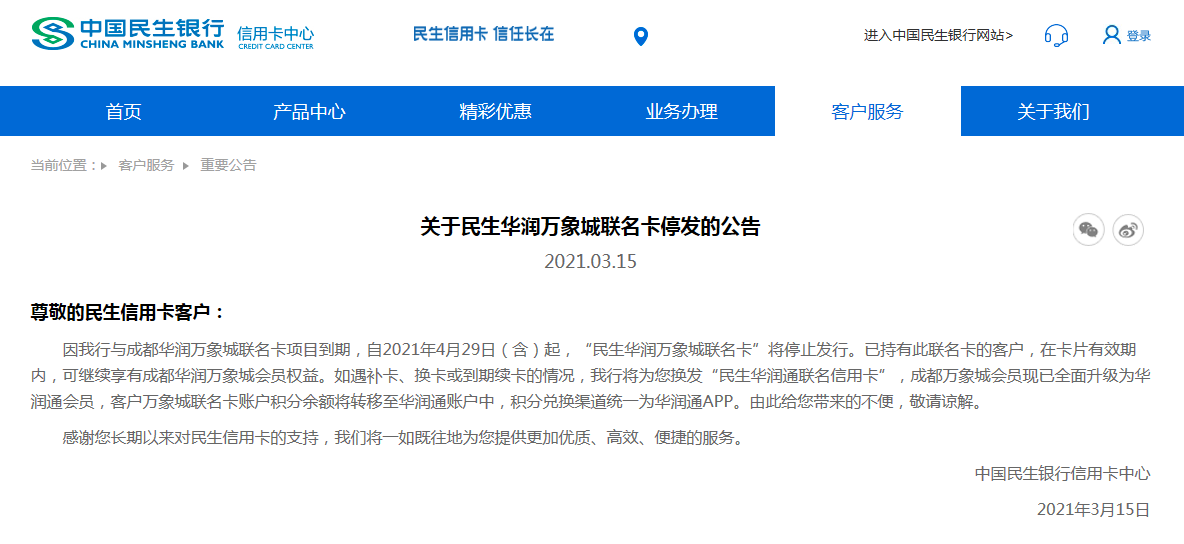The height and width of the screenshot is (544, 1184).
Task: Click the user profile login icon
Action: pyautogui.click(x=1112, y=35)
